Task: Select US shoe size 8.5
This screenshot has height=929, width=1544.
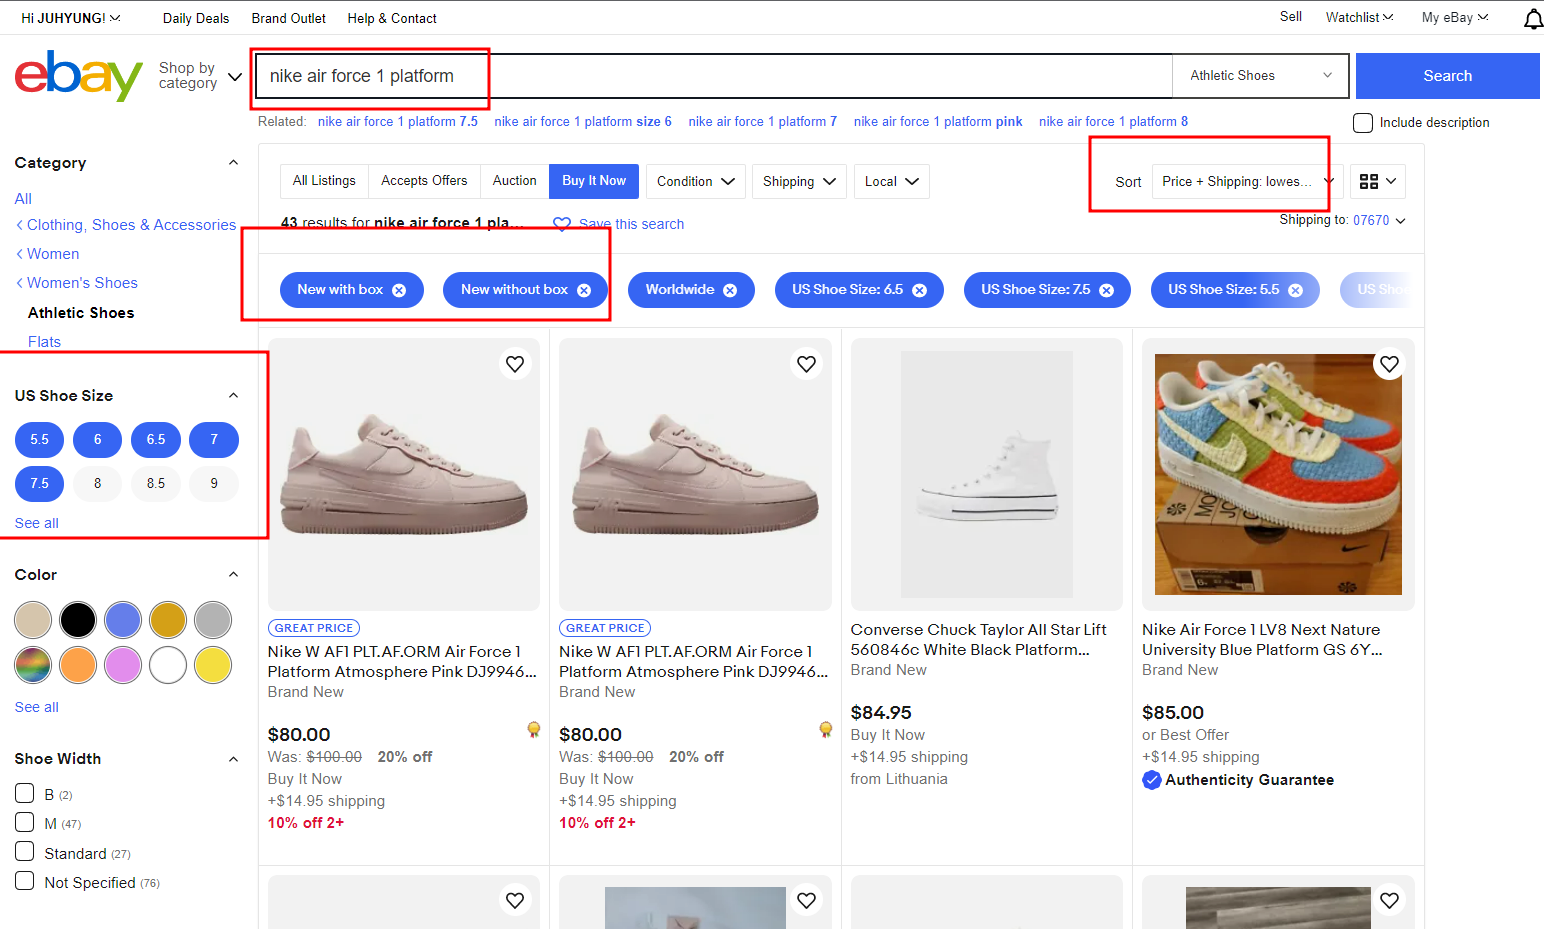Action: (x=156, y=484)
